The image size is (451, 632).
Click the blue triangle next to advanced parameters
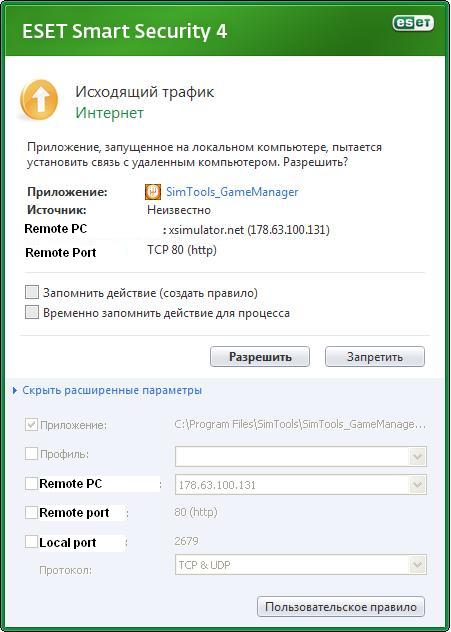coord(15,391)
